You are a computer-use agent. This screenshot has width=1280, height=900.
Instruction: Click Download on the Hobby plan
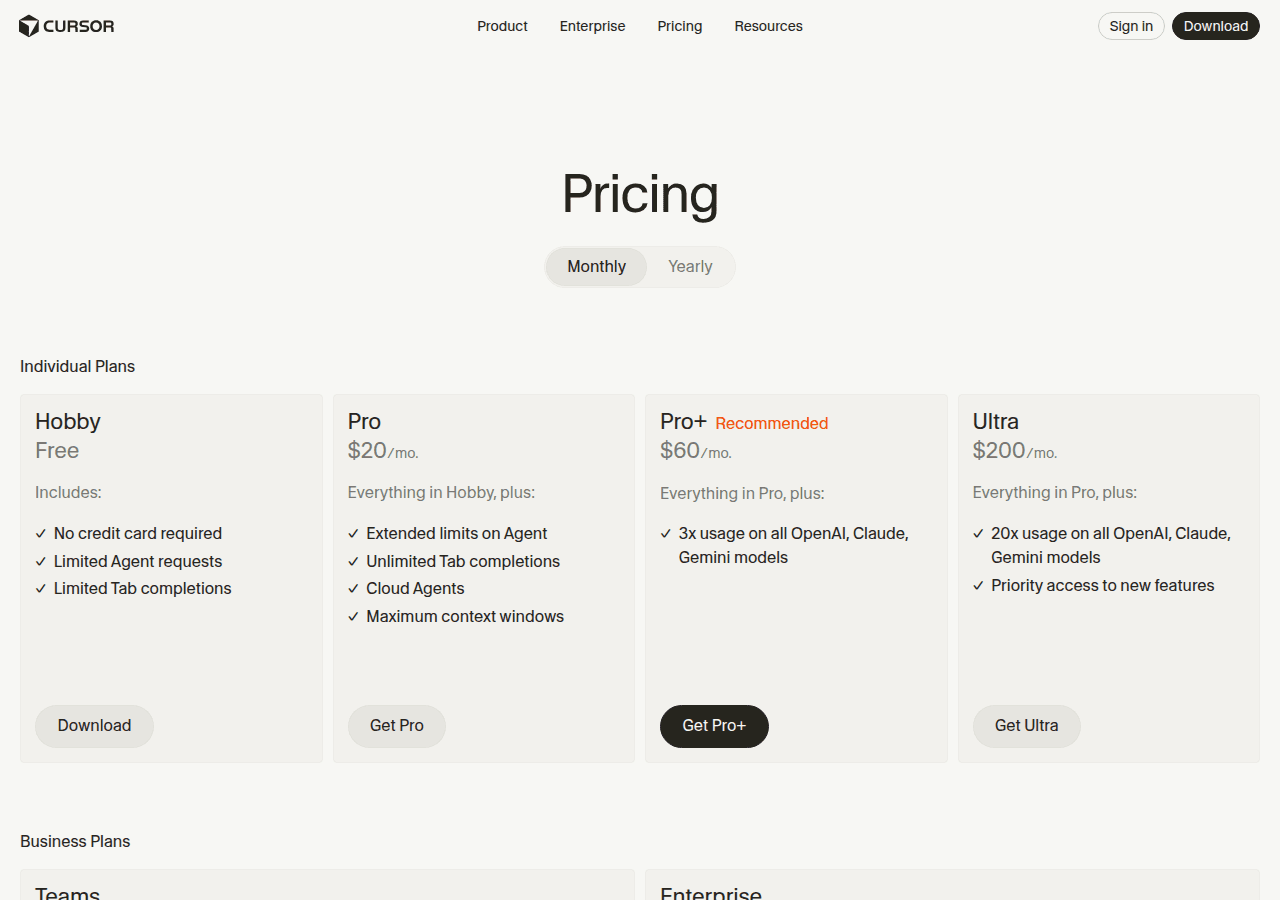point(94,726)
